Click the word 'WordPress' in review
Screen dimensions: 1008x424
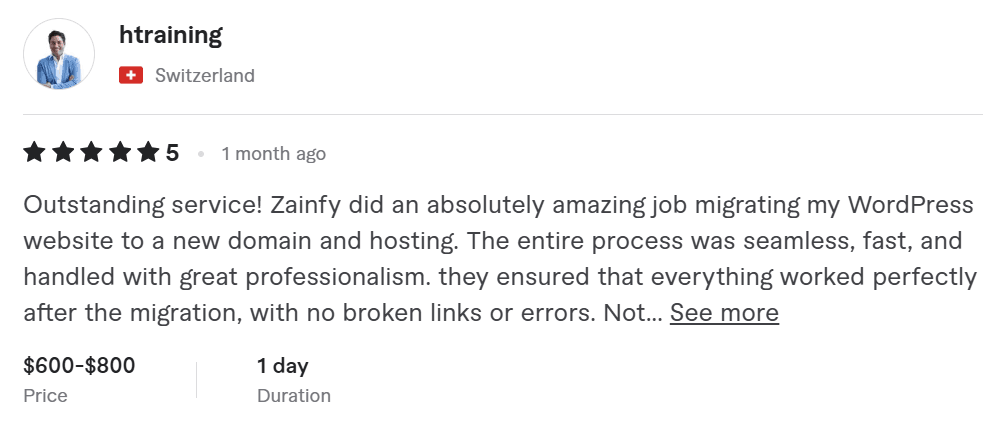pyautogui.click(x=910, y=206)
